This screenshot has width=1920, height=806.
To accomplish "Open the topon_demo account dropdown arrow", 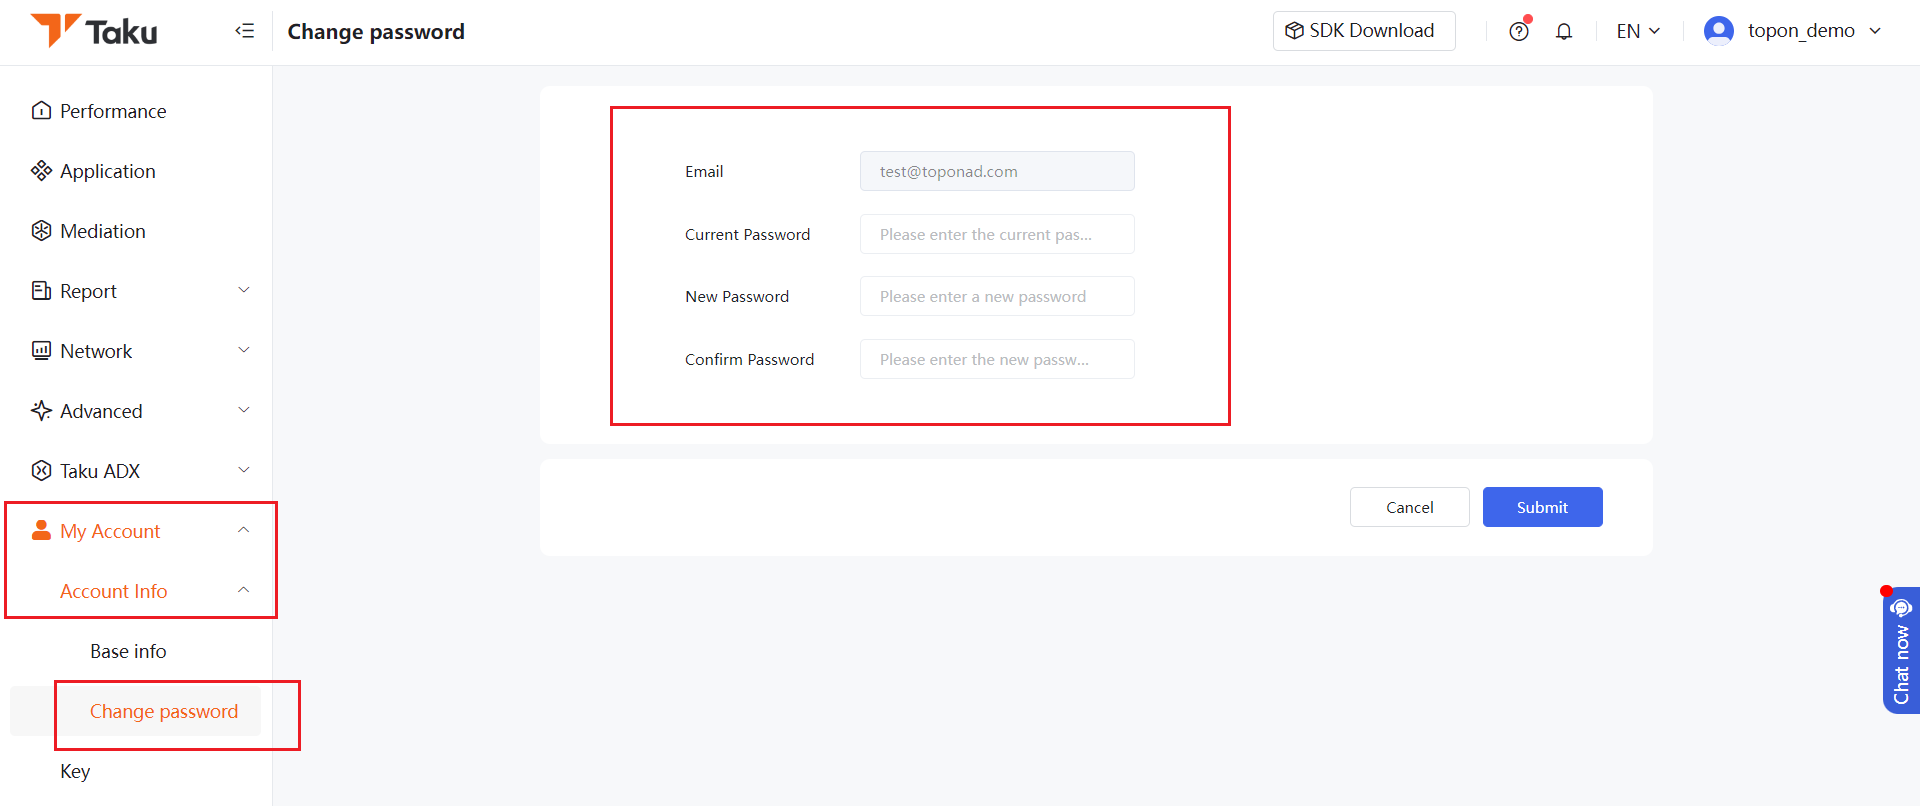I will pyautogui.click(x=1875, y=31).
